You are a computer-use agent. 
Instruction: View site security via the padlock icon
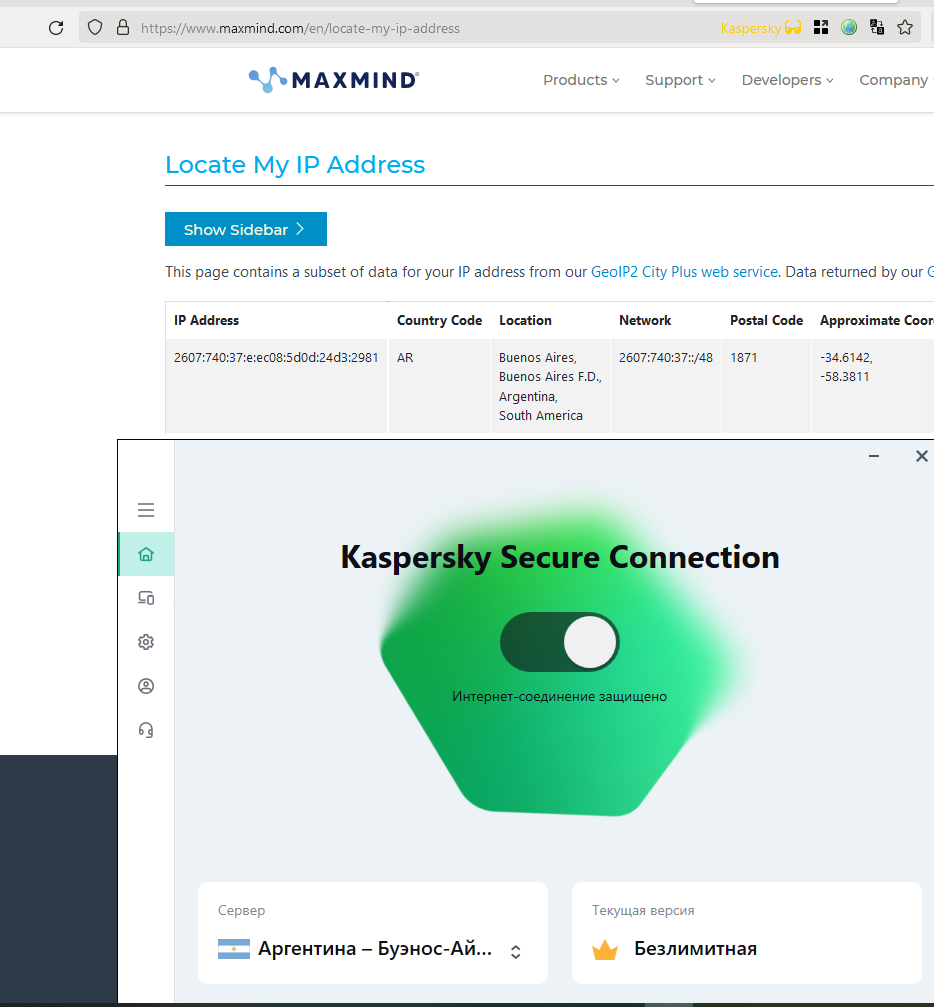[123, 28]
